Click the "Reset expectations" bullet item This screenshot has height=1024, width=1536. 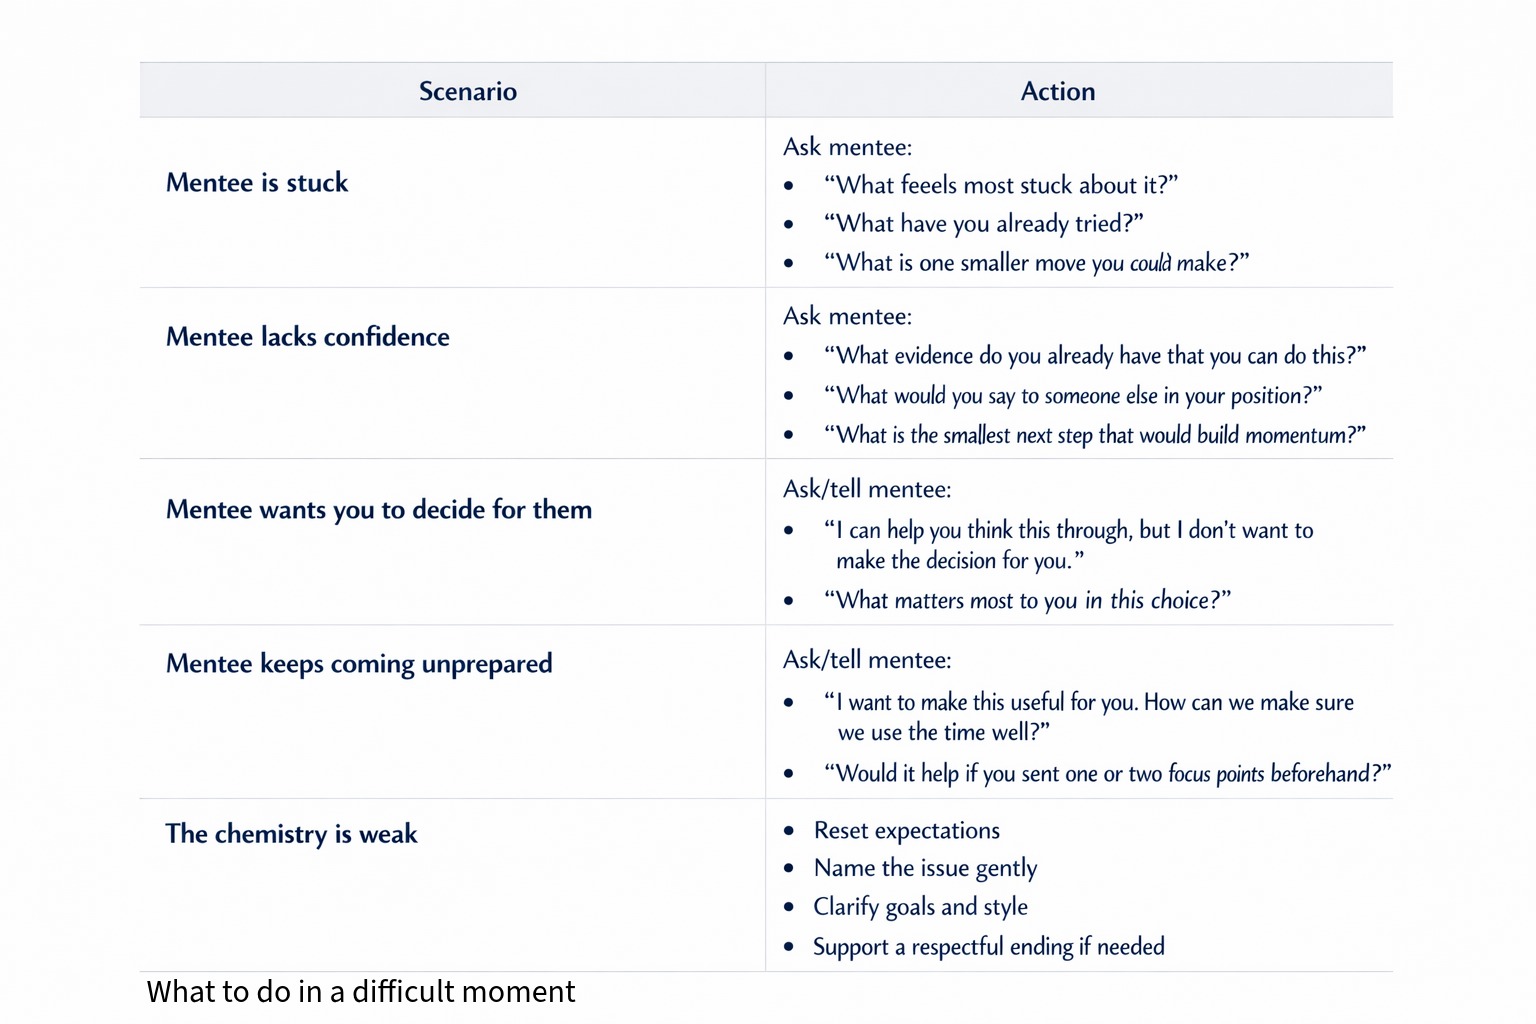coord(906,831)
